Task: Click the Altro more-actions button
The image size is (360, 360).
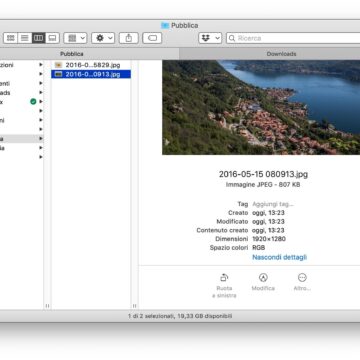Action: tap(302, 282)
